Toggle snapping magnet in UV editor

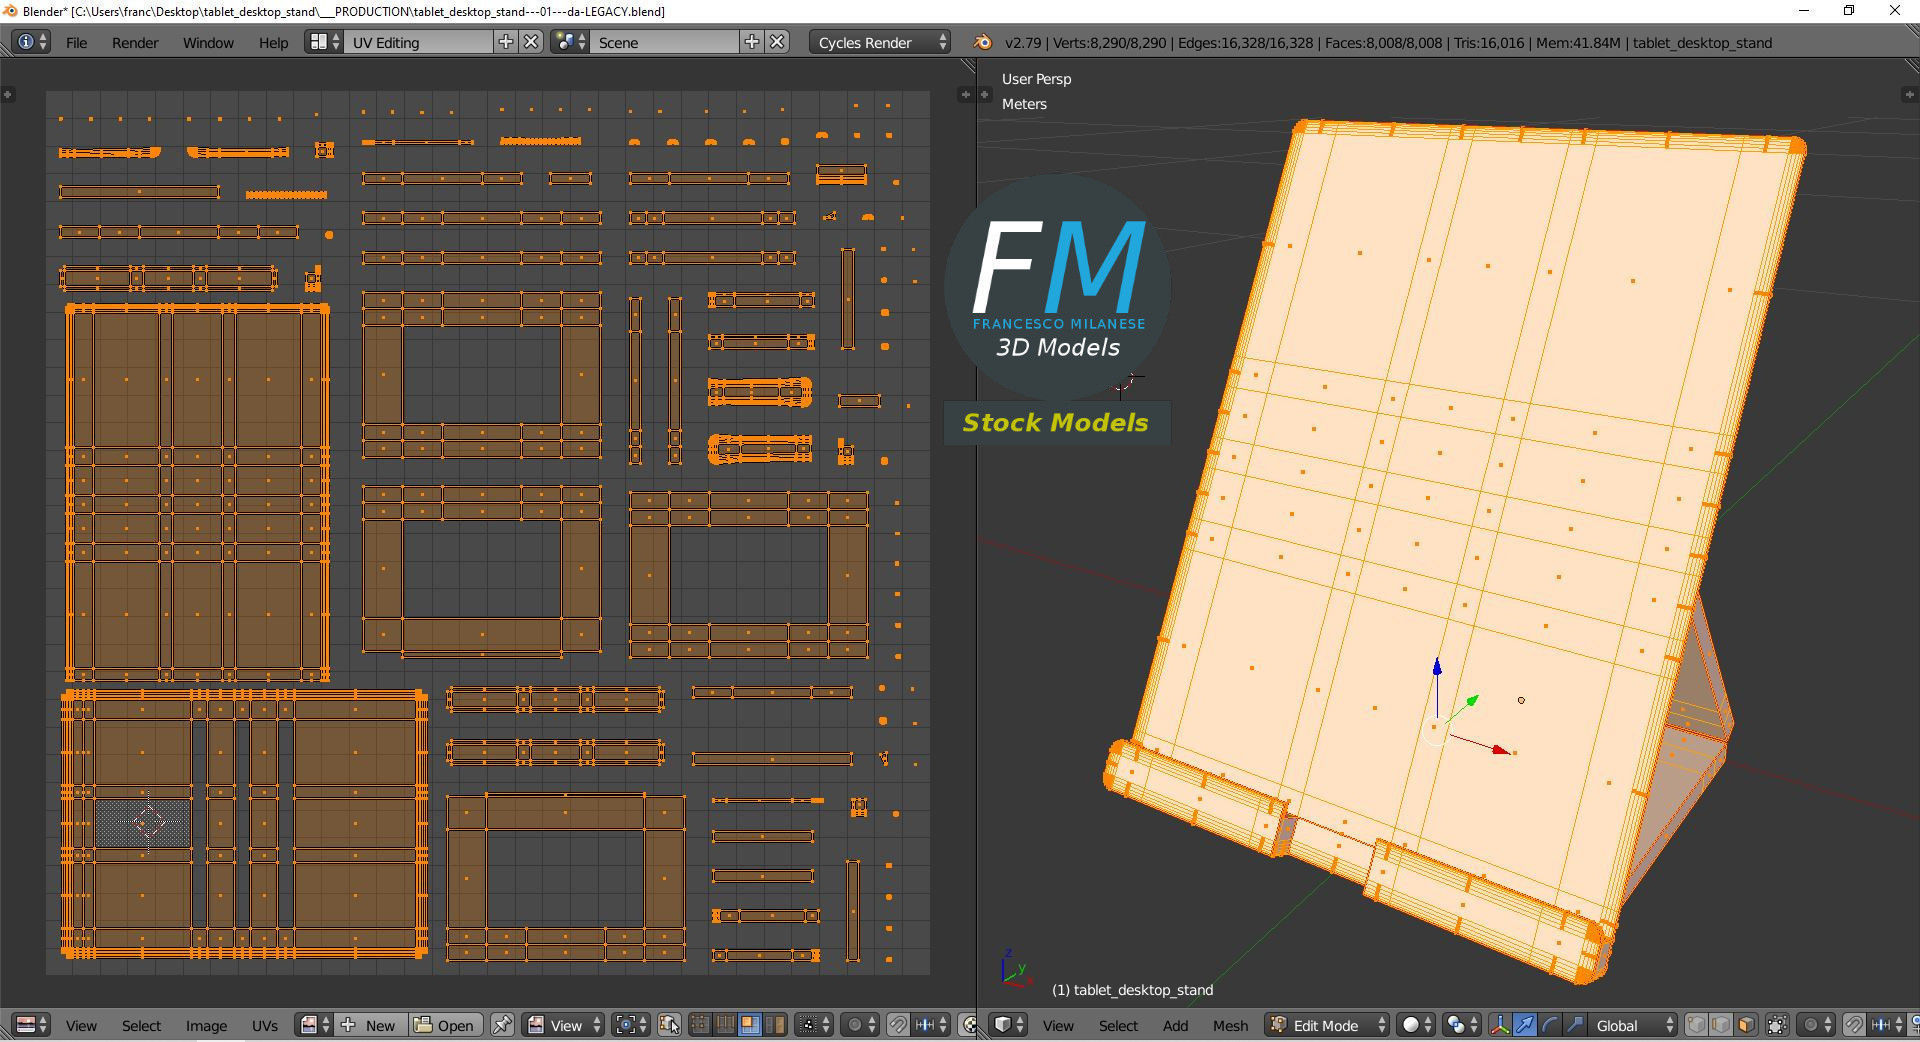(899, 1025)
